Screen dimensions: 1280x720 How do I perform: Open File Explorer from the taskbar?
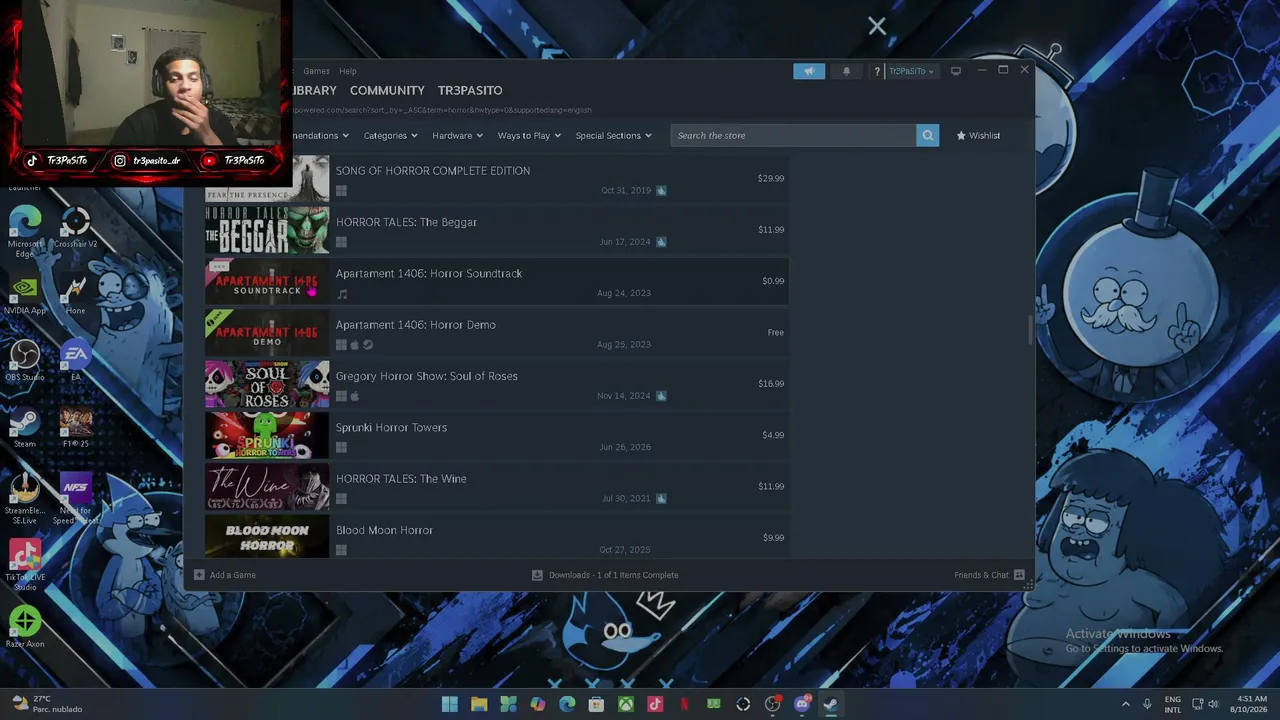click(x=479, y=704)
